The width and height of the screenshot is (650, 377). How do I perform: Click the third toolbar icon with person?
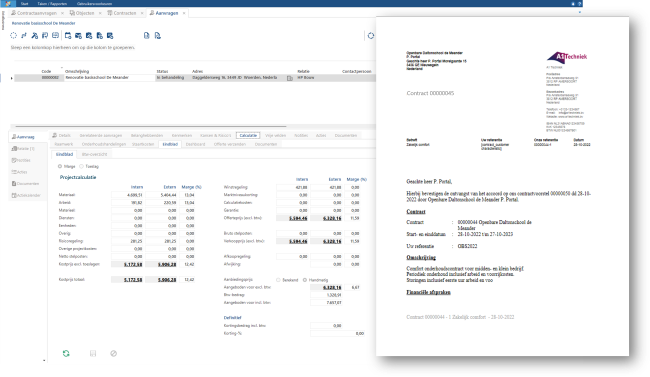35,36
